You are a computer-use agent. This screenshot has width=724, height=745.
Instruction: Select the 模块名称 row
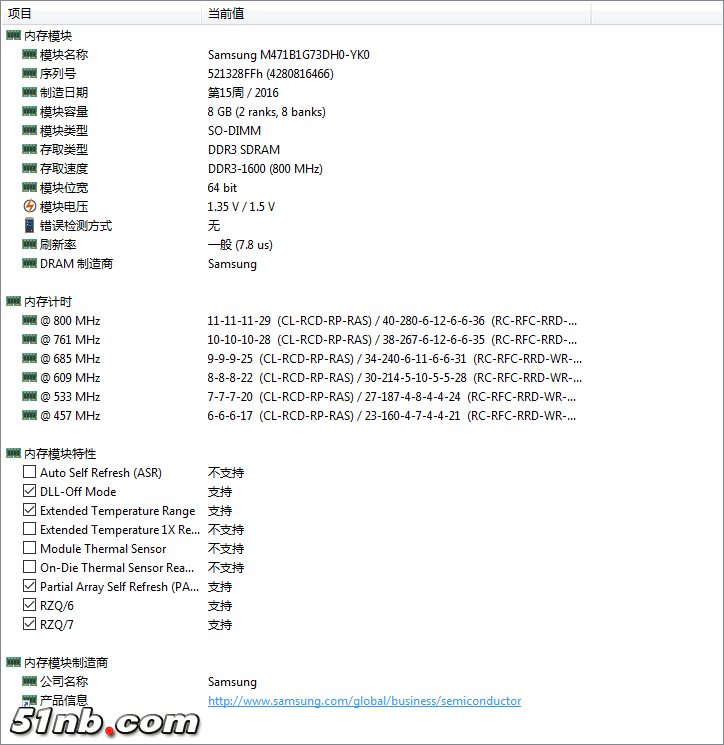(x=64, y=55)
